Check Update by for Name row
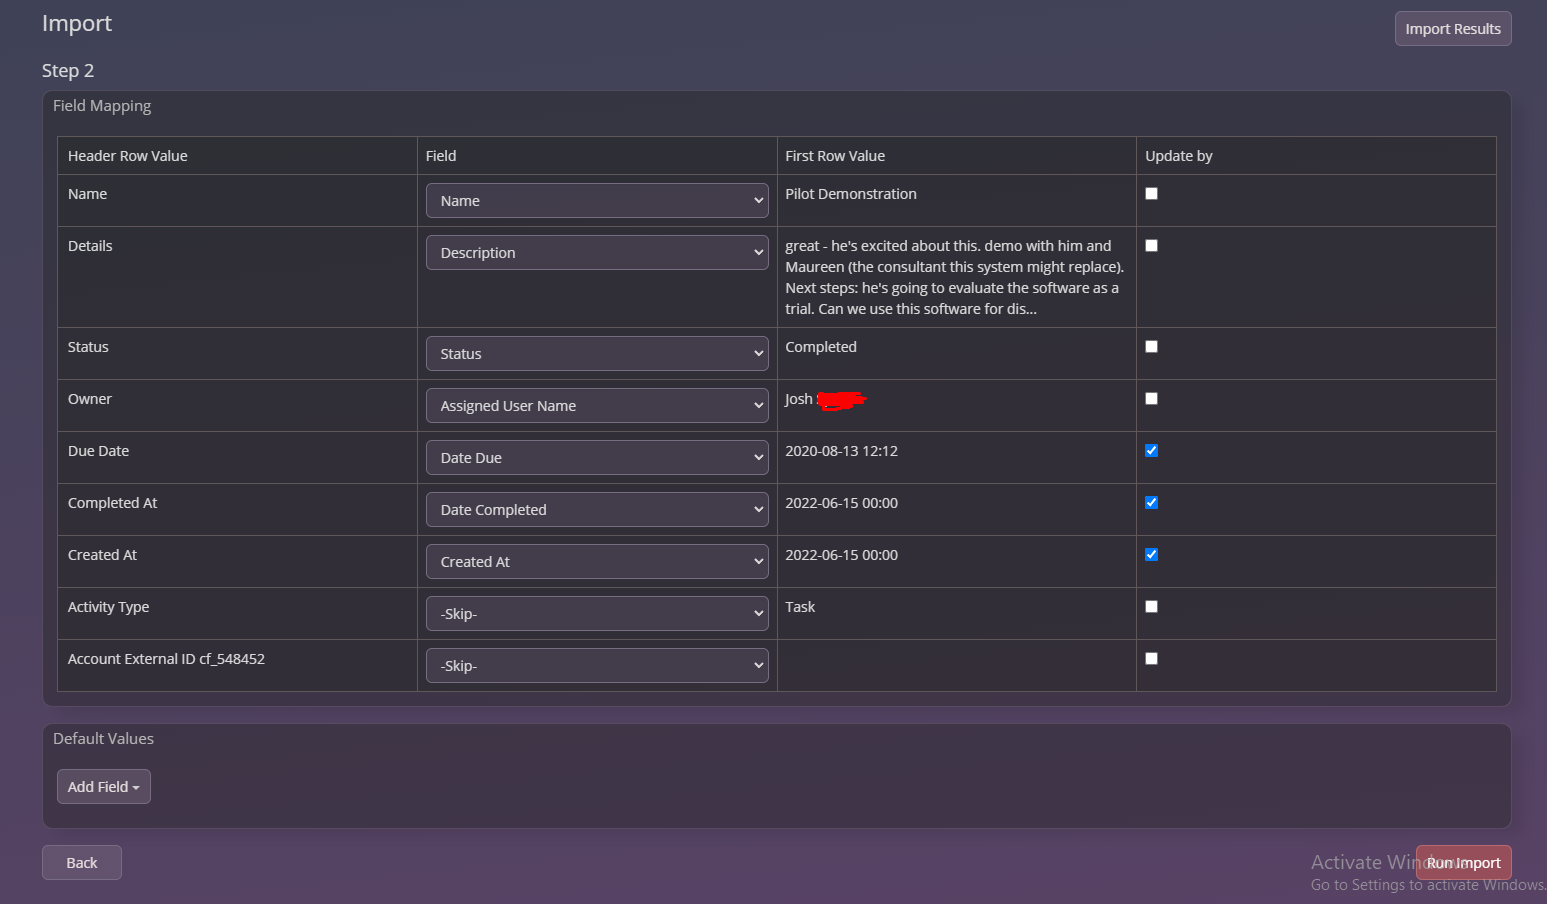1547x904 pixels. 1151,194
